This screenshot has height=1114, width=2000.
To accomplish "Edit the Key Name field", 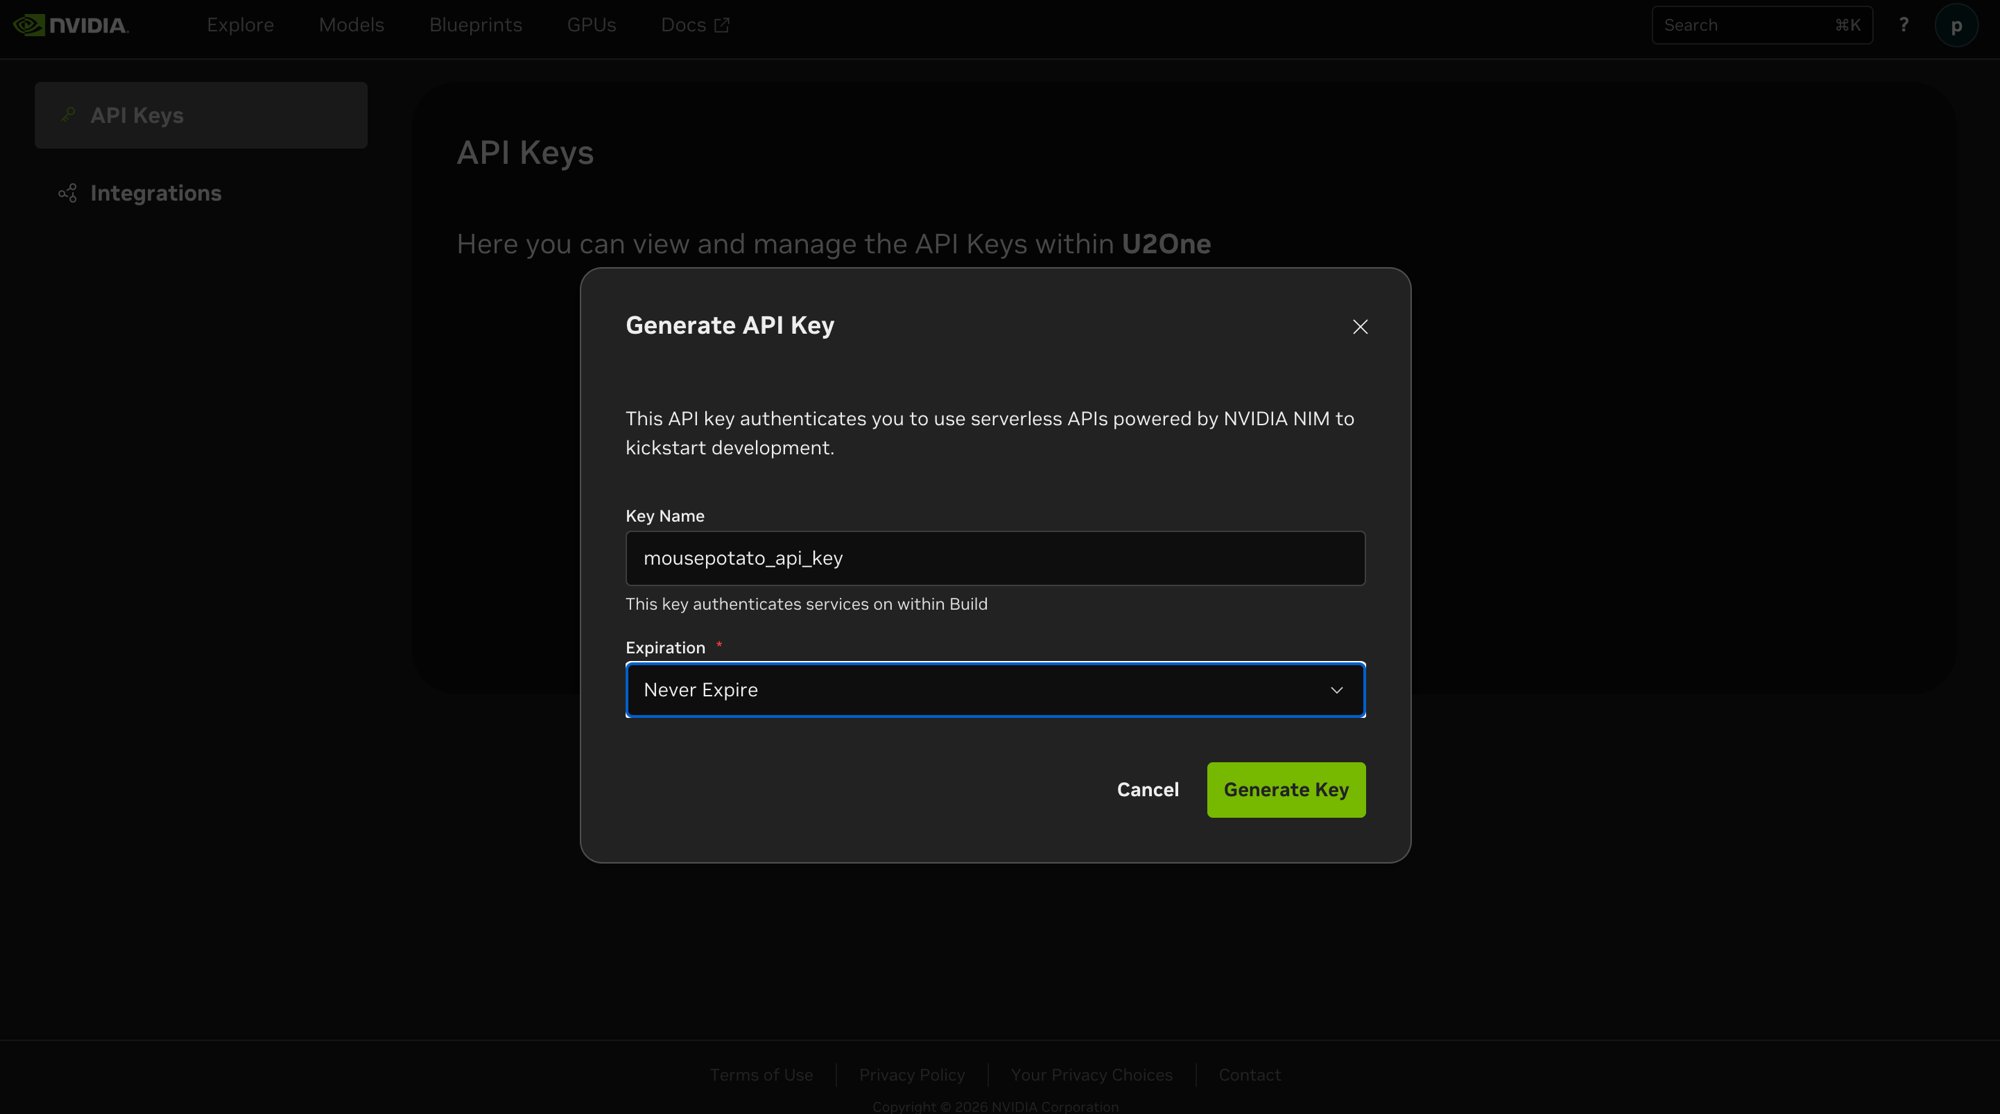I will (x=995, y=558).
